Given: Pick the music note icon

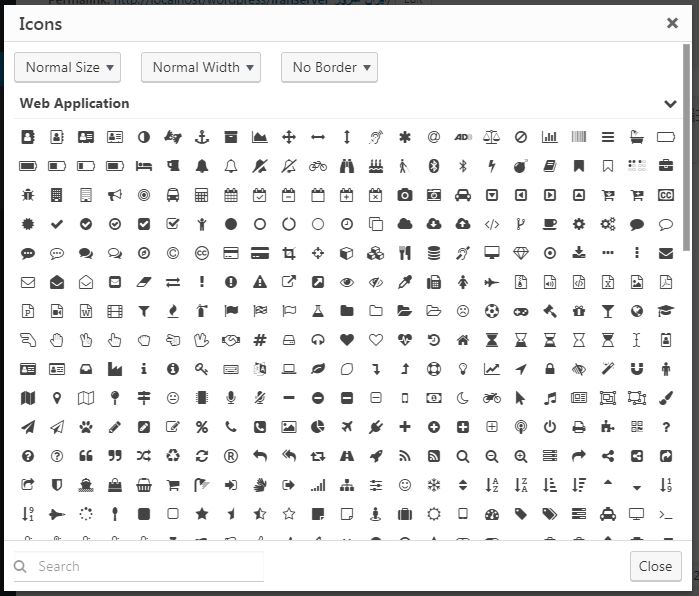Looking at the screenshot, I should pyautogui.click(x=550, y=398).
